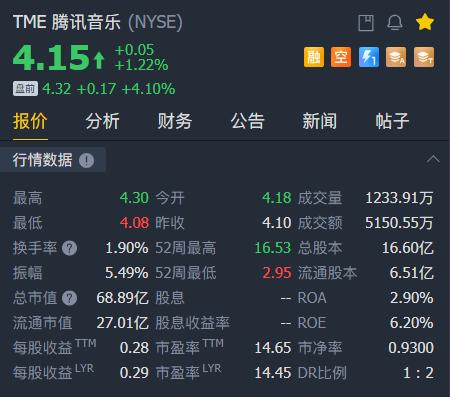Screen dimensions: 450x397
Task: Click stock name TME 腾讯音乐 (NYSE)
Action: 98,22
